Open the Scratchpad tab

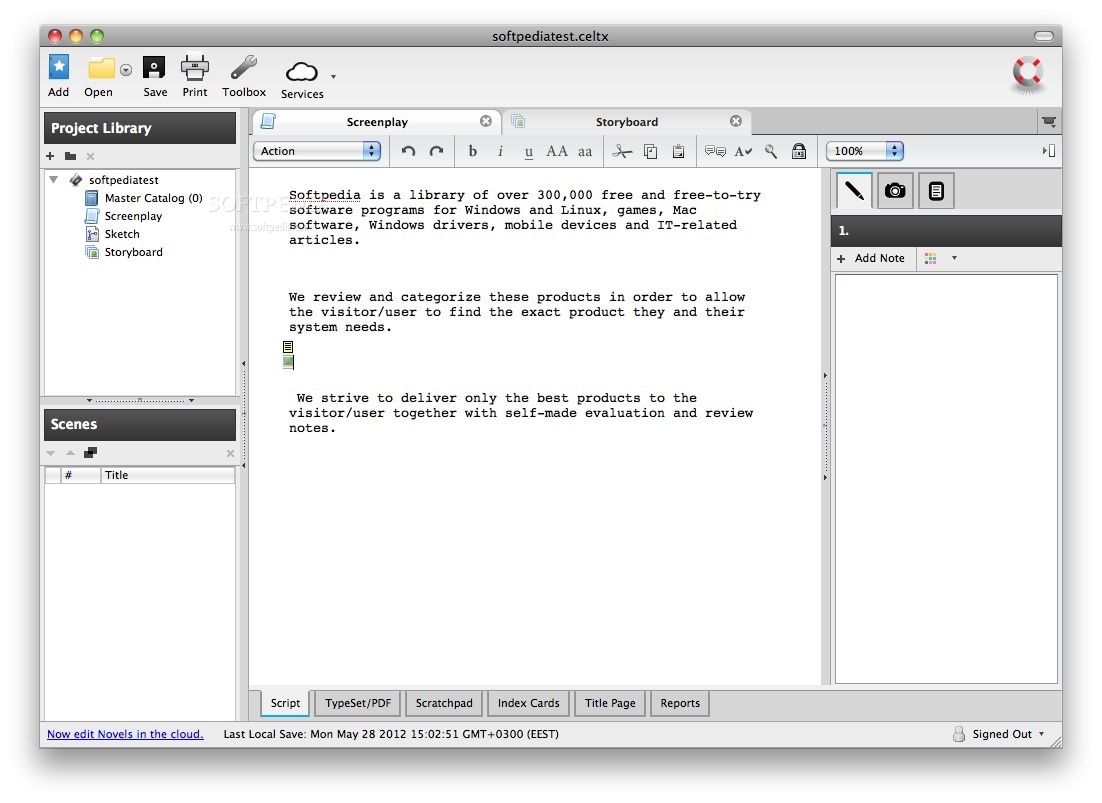(444, 703)
